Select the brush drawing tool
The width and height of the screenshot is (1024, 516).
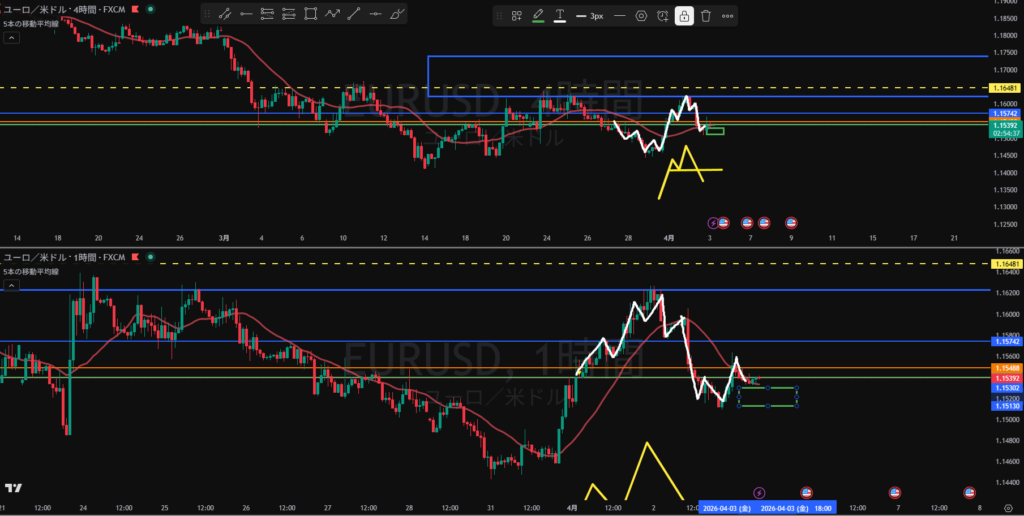point(398,15)
